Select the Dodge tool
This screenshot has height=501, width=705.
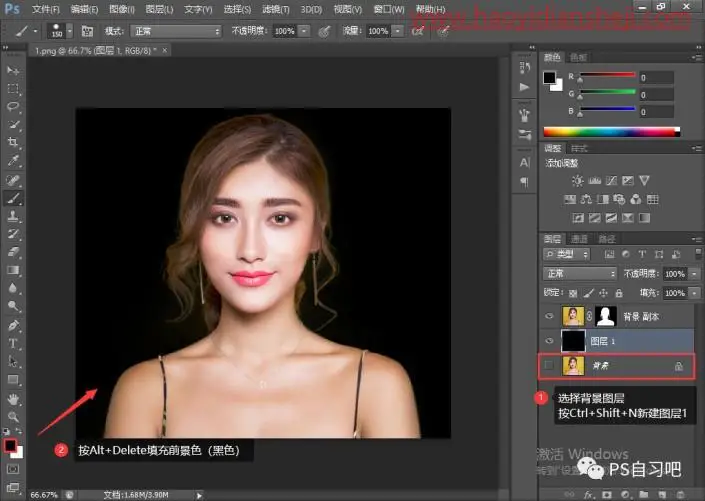13,306
